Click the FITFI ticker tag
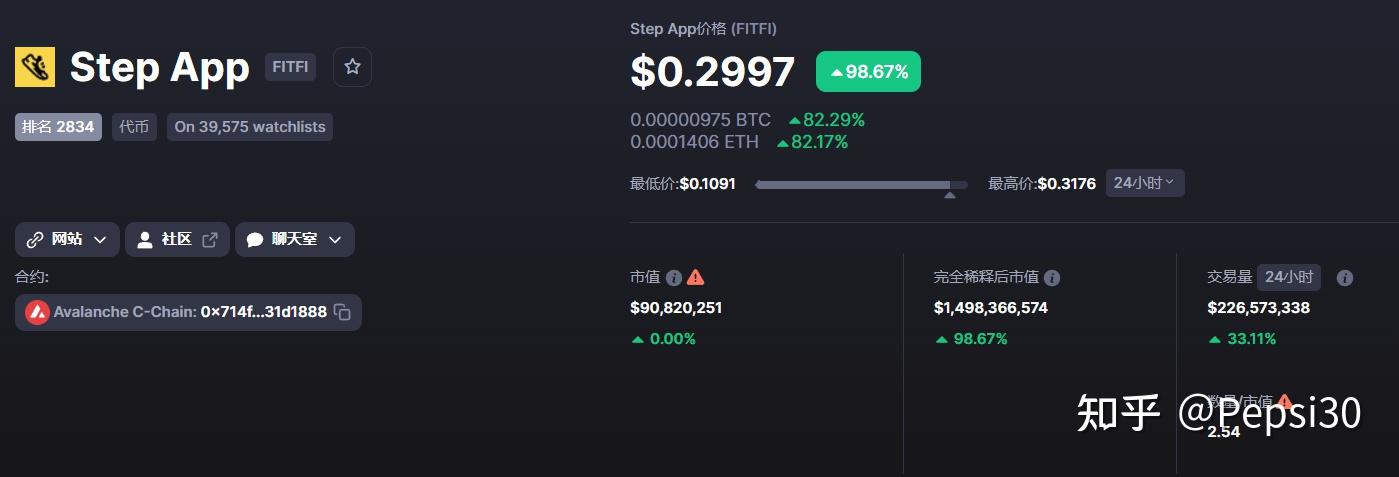Screen dimensions: 1399x477 point(291,67)
